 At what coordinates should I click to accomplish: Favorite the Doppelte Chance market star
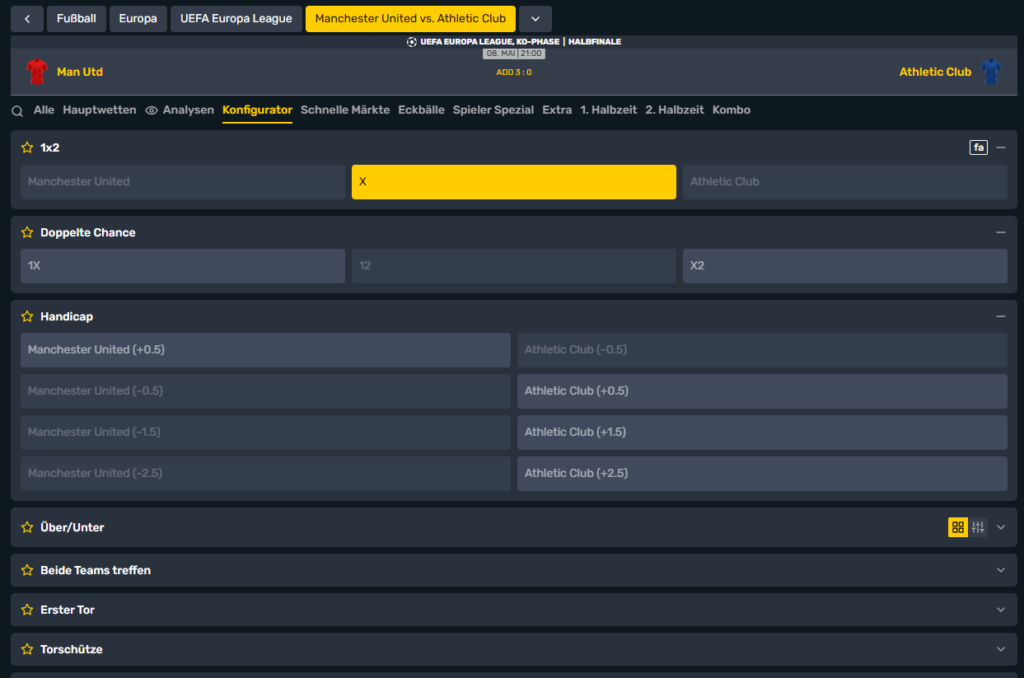point(27,233)
